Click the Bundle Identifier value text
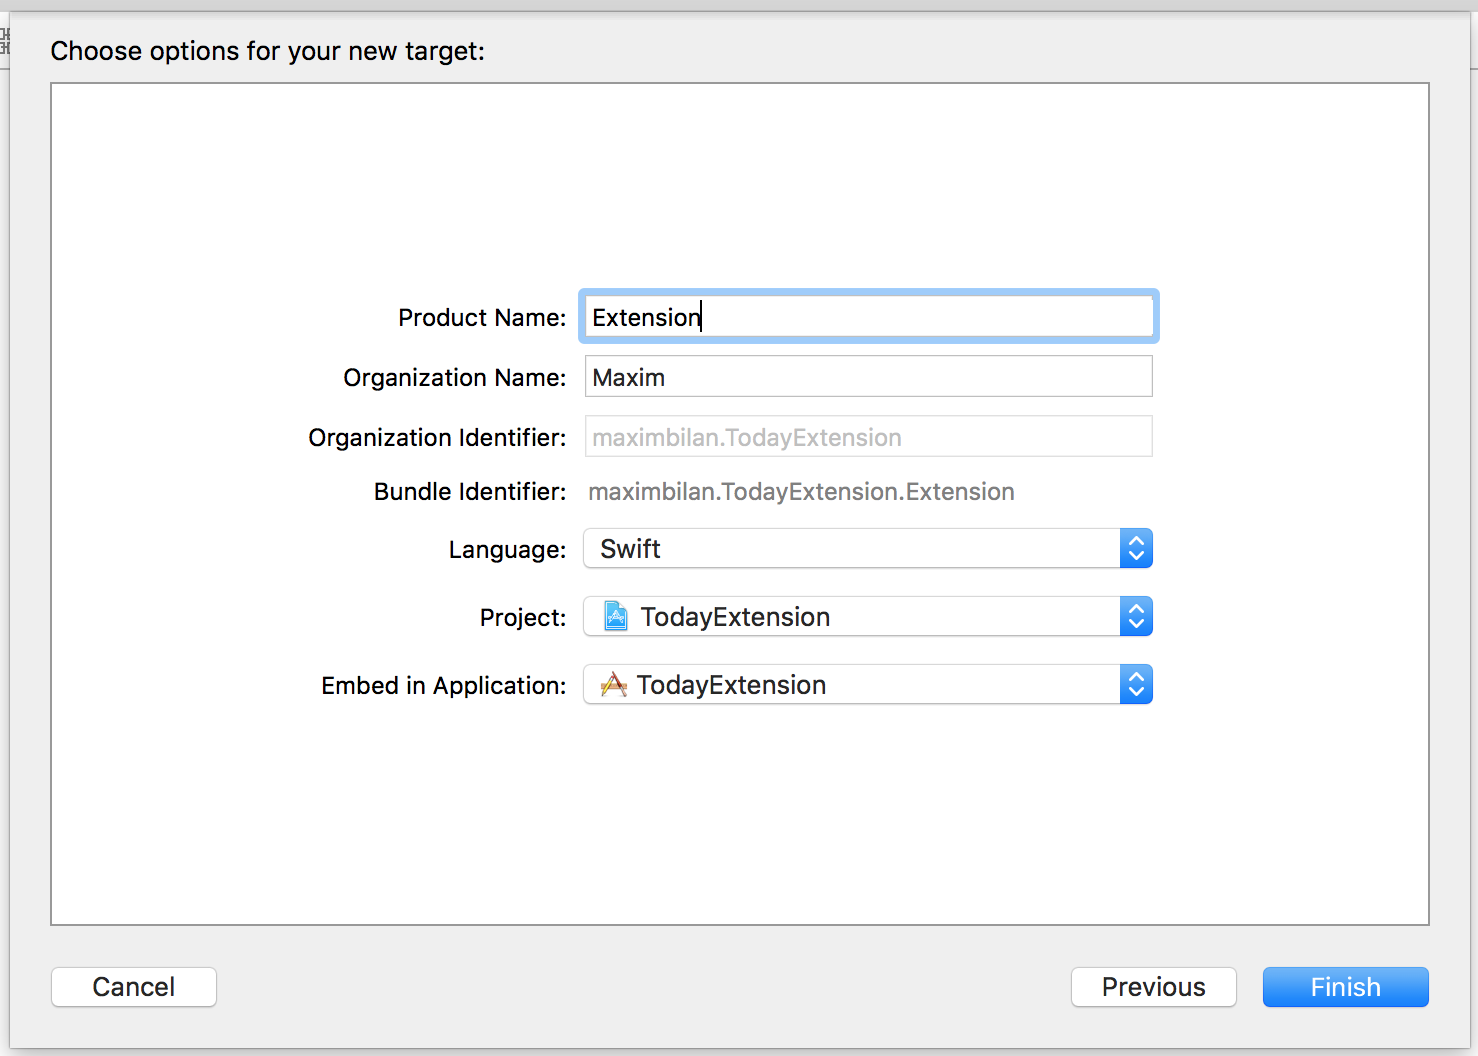1478x1056 pixels. [x=801, y=492]
